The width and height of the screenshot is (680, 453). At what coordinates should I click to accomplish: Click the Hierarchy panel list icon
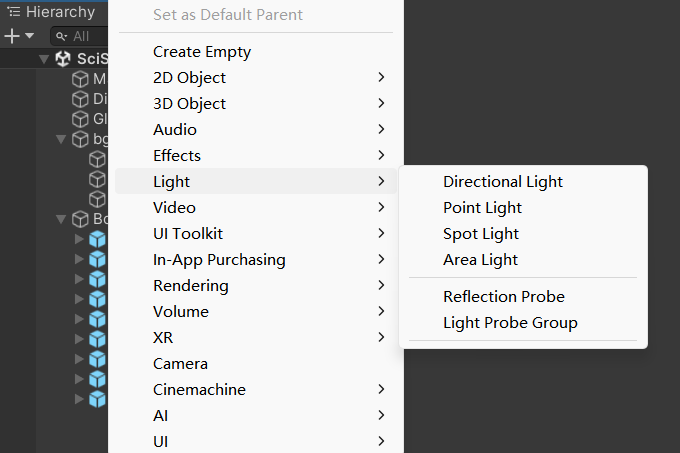click(14, 13)
